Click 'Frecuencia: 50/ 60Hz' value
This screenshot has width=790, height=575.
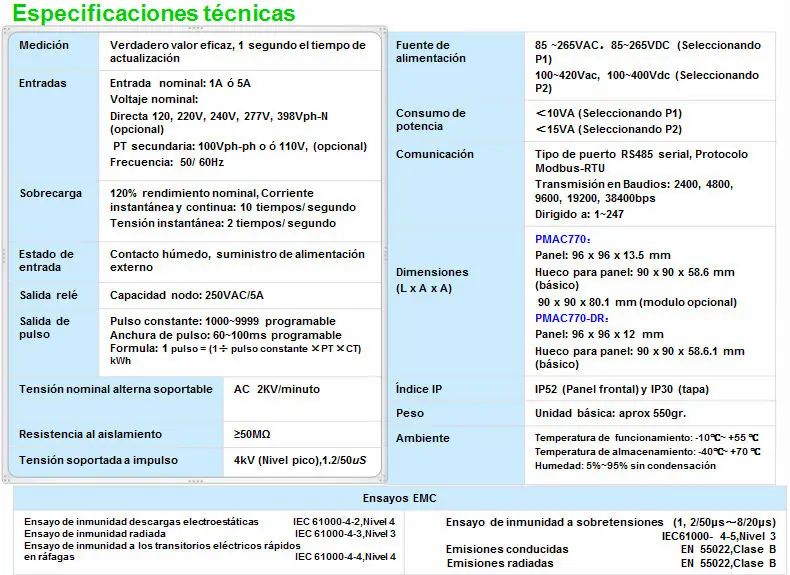click(x=167, y=162)
